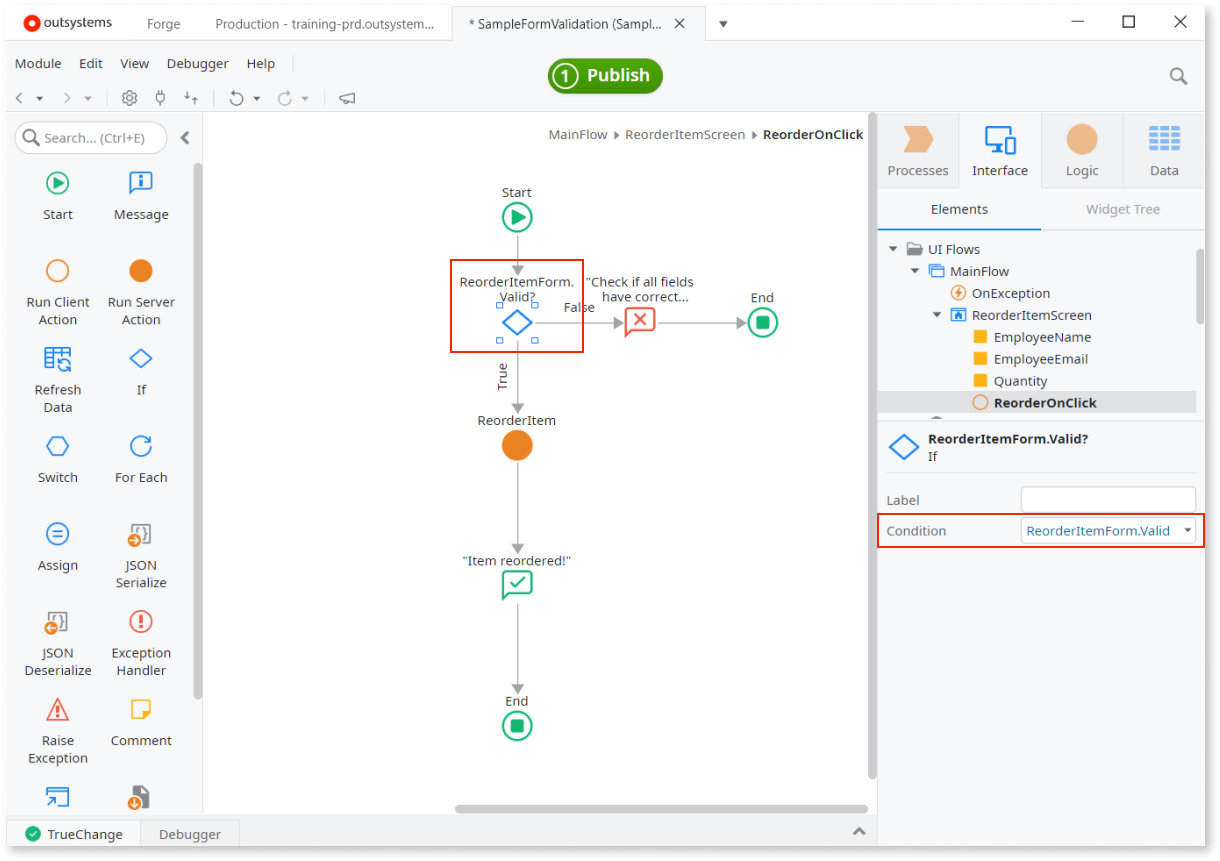Click the Refresh Data tool
This screenshot has width=1220, height=861.
click(x=57, y=379)
